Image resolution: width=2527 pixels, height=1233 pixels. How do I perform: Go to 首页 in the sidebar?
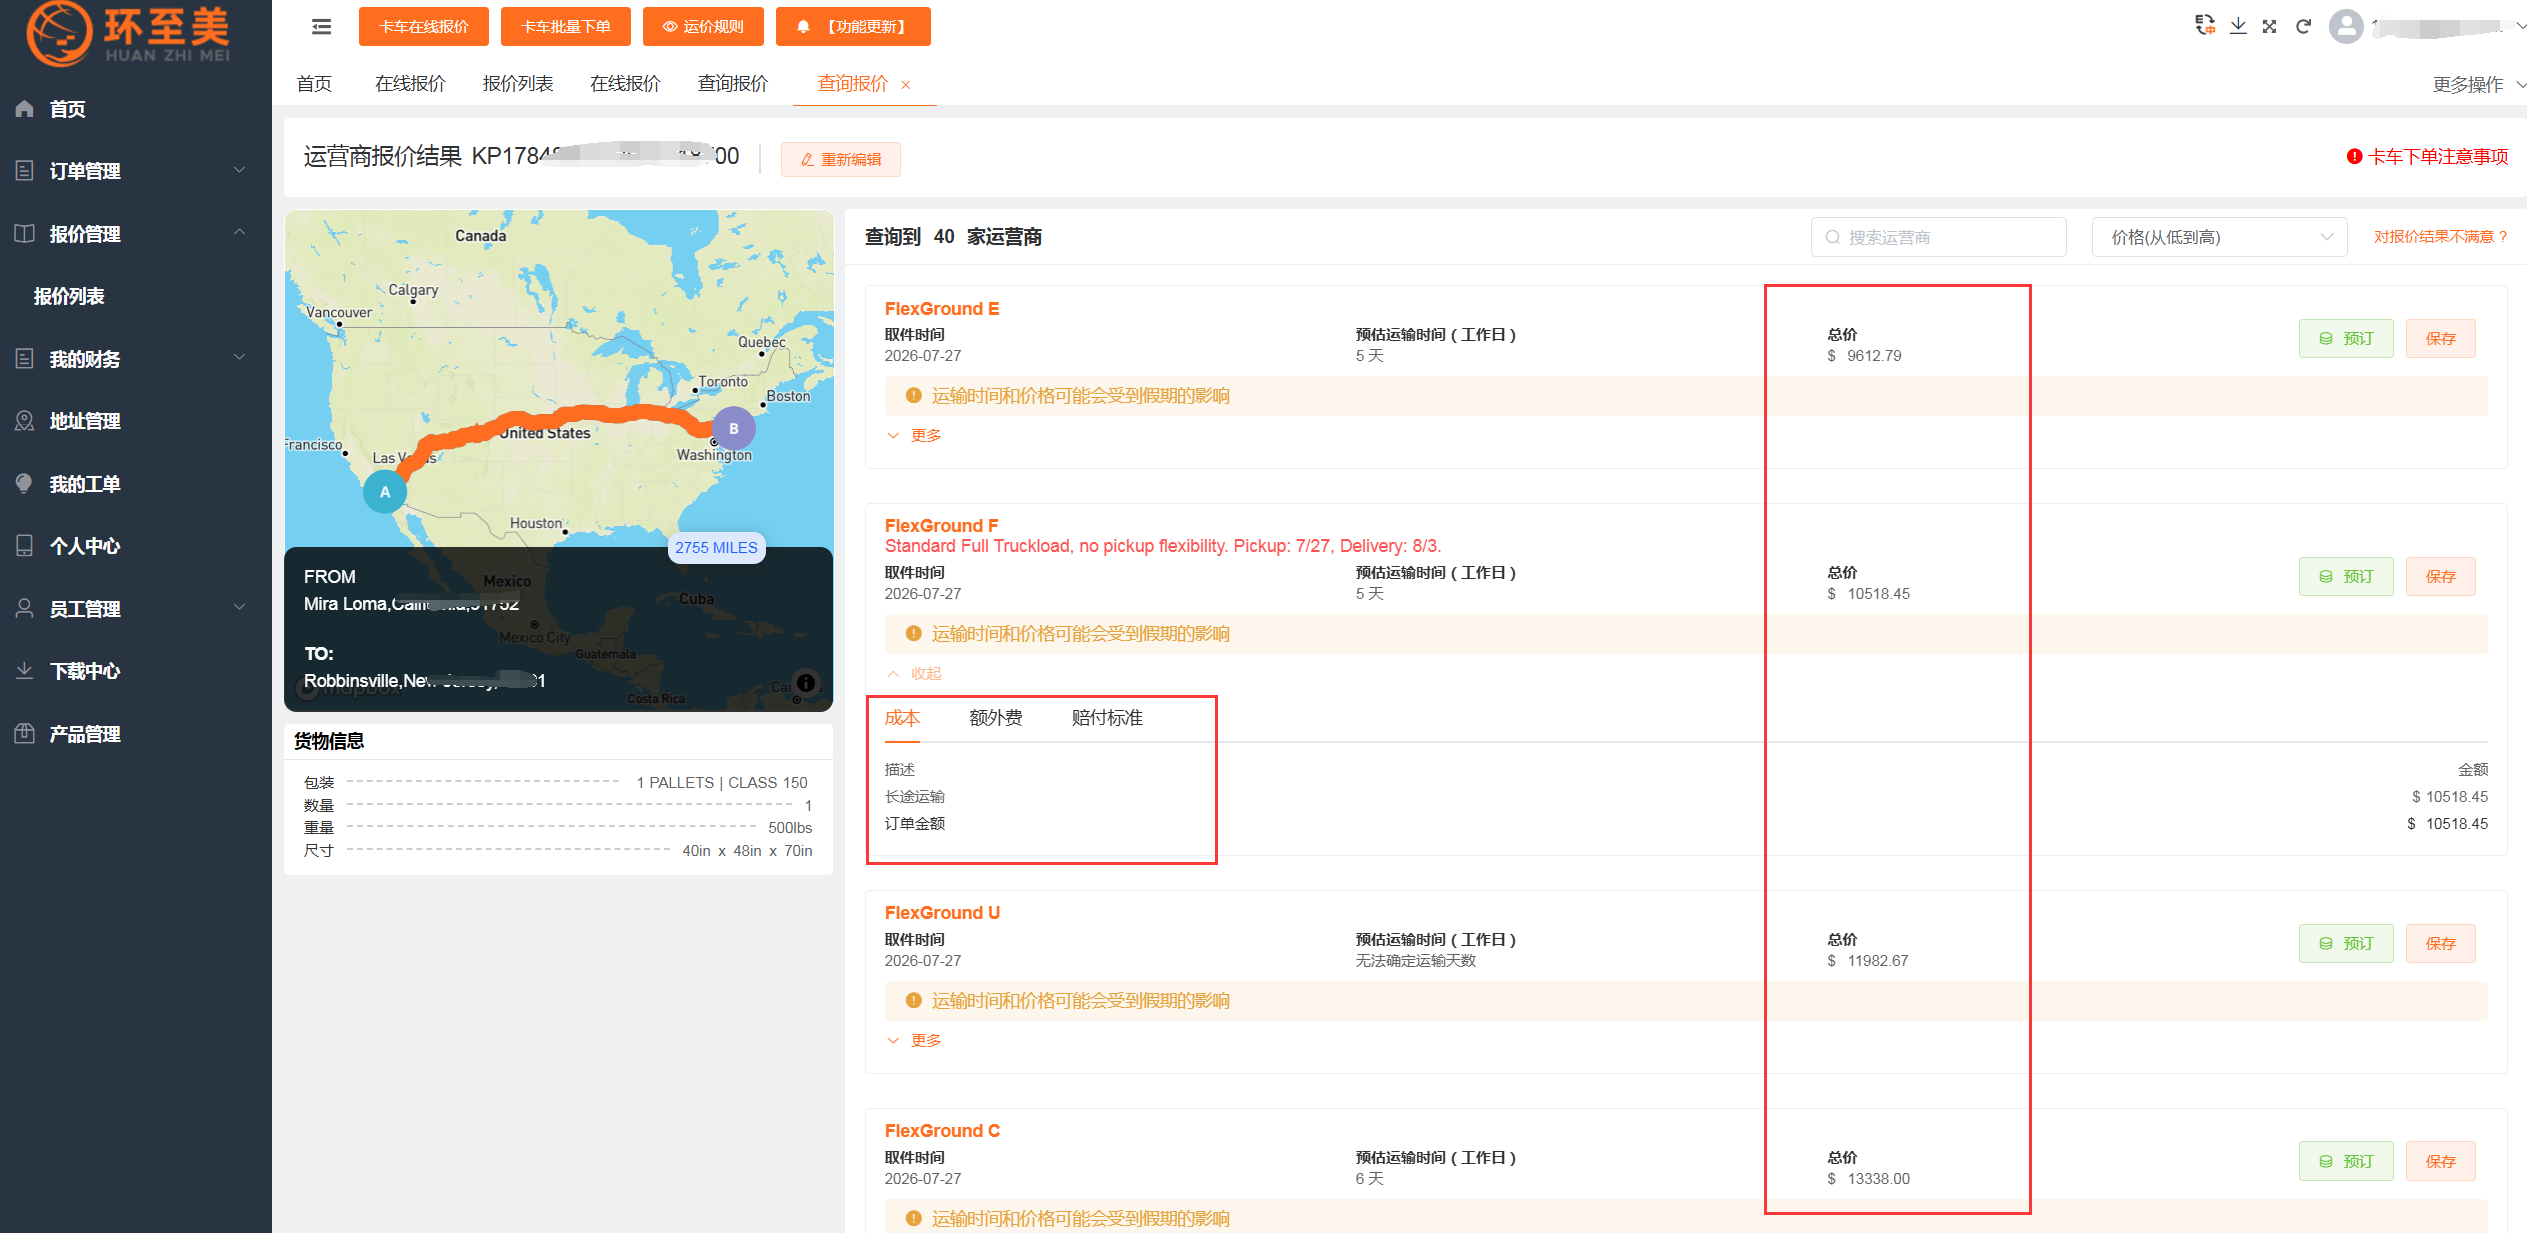(x=136, y=109)
